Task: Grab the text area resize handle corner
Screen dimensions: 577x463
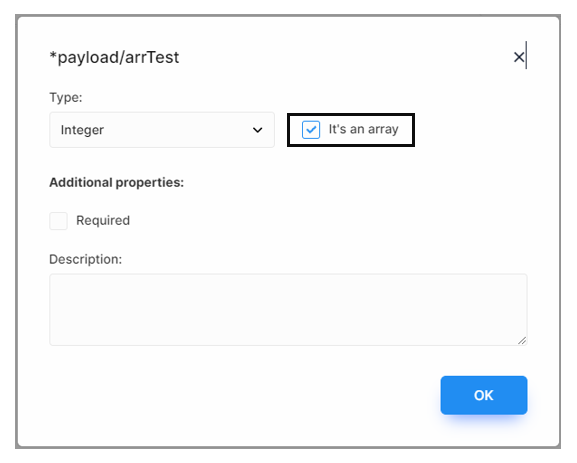Action: (x=522, y=340)
